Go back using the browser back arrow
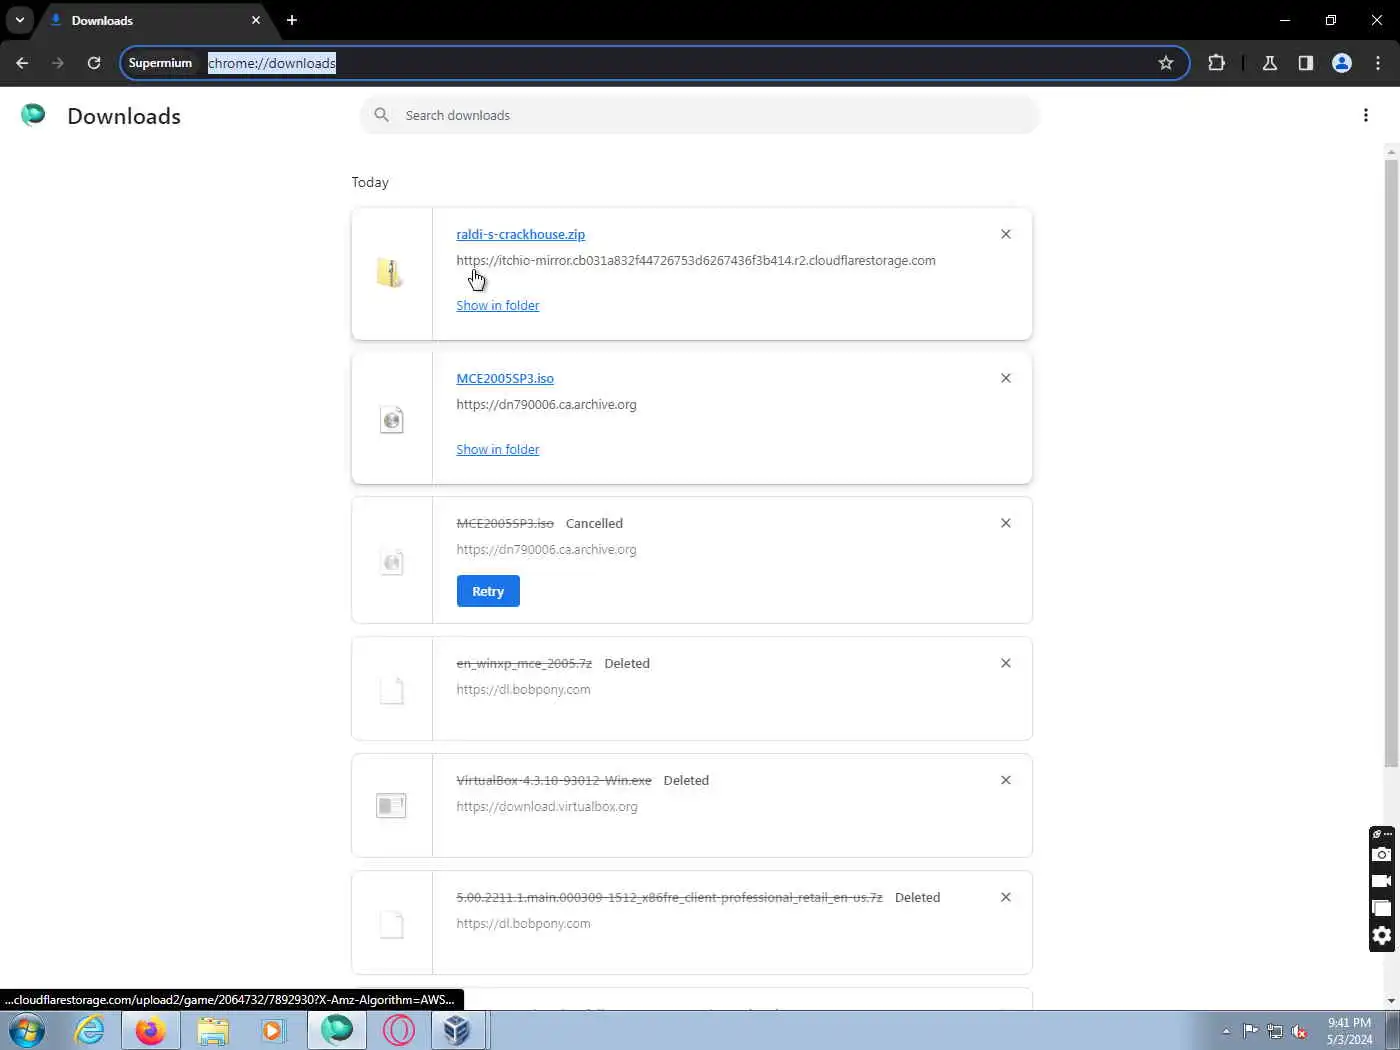1400x1050 pixels. click(x=22, y=63)
